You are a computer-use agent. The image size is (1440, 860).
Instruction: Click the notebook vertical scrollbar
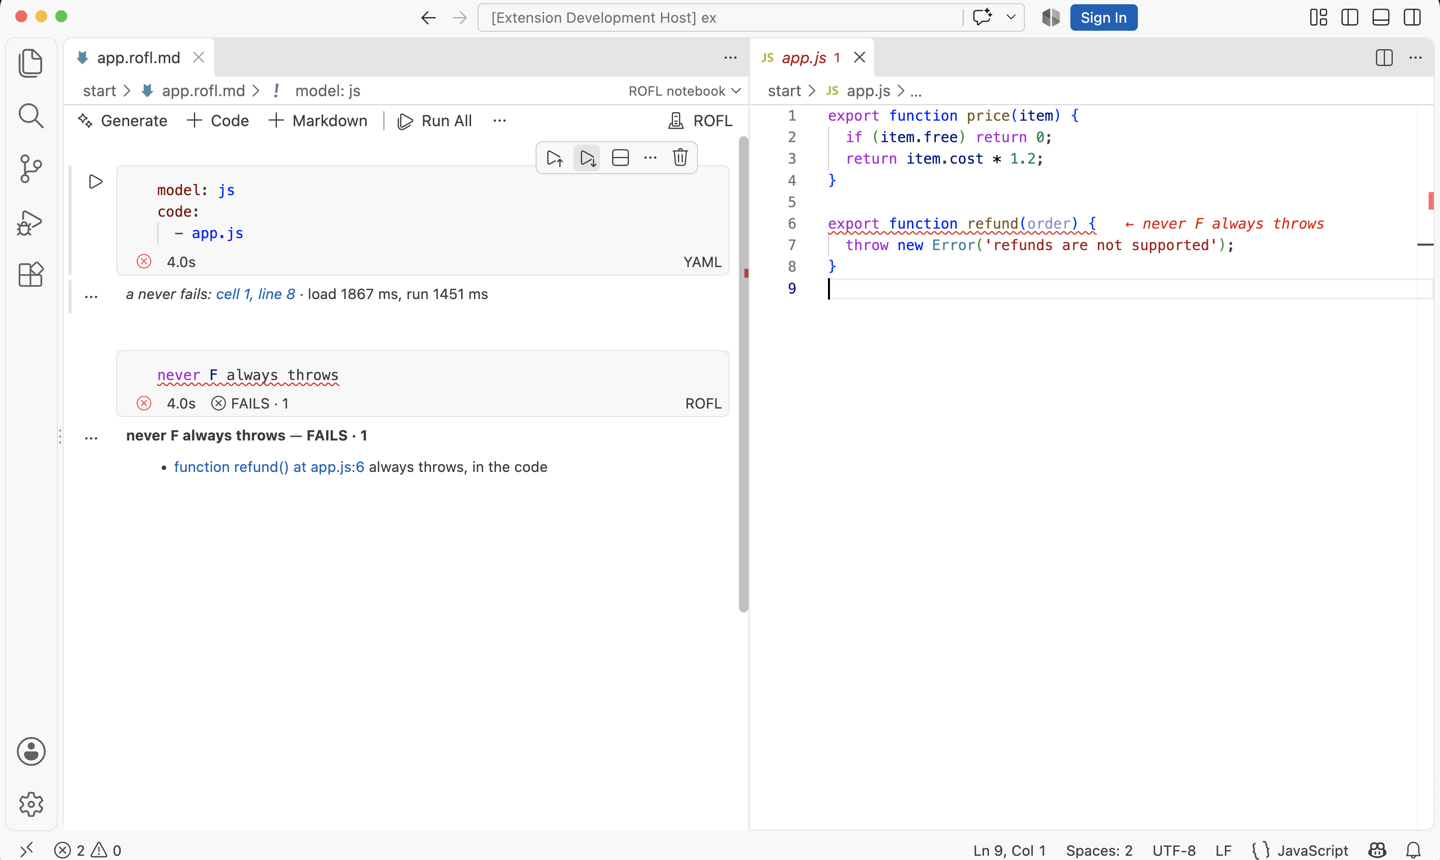pyautogui.click(x=743, y=375)
